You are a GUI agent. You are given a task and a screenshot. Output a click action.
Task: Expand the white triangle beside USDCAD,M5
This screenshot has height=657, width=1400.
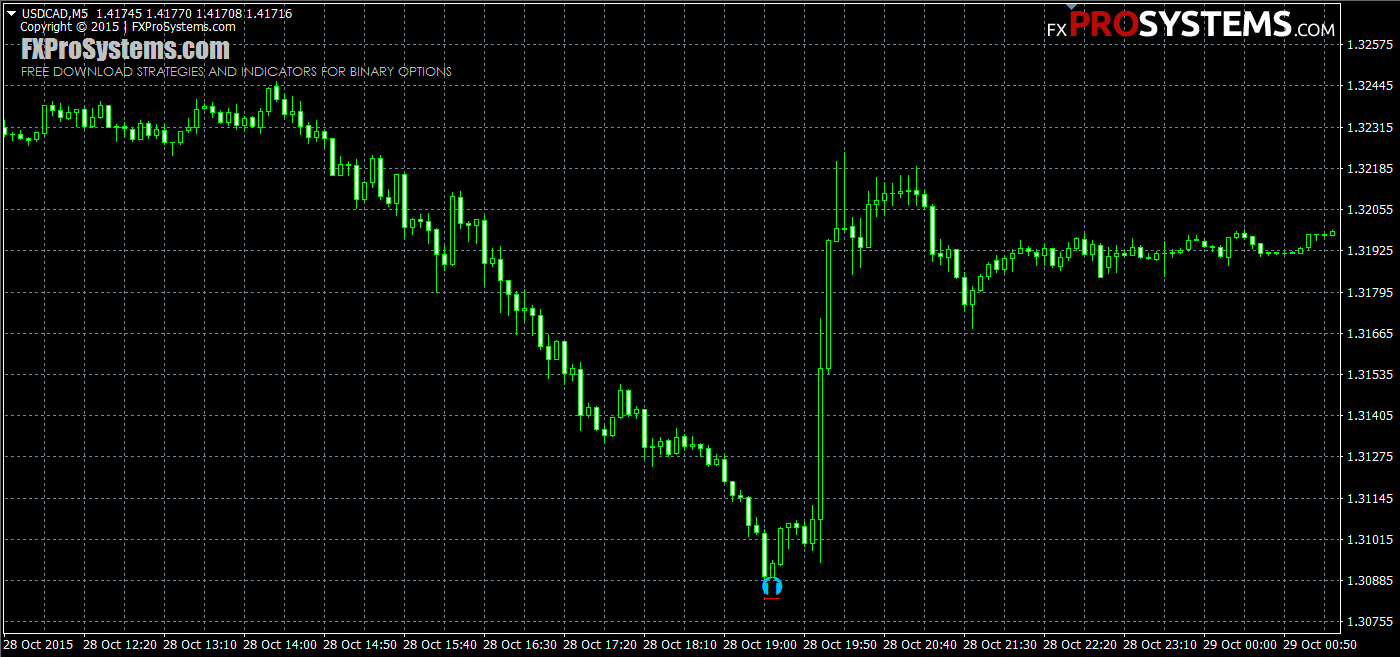click(11, 14)
